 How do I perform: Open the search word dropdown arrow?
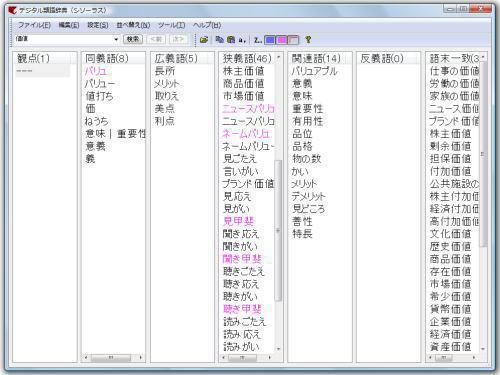coord(116,39)
